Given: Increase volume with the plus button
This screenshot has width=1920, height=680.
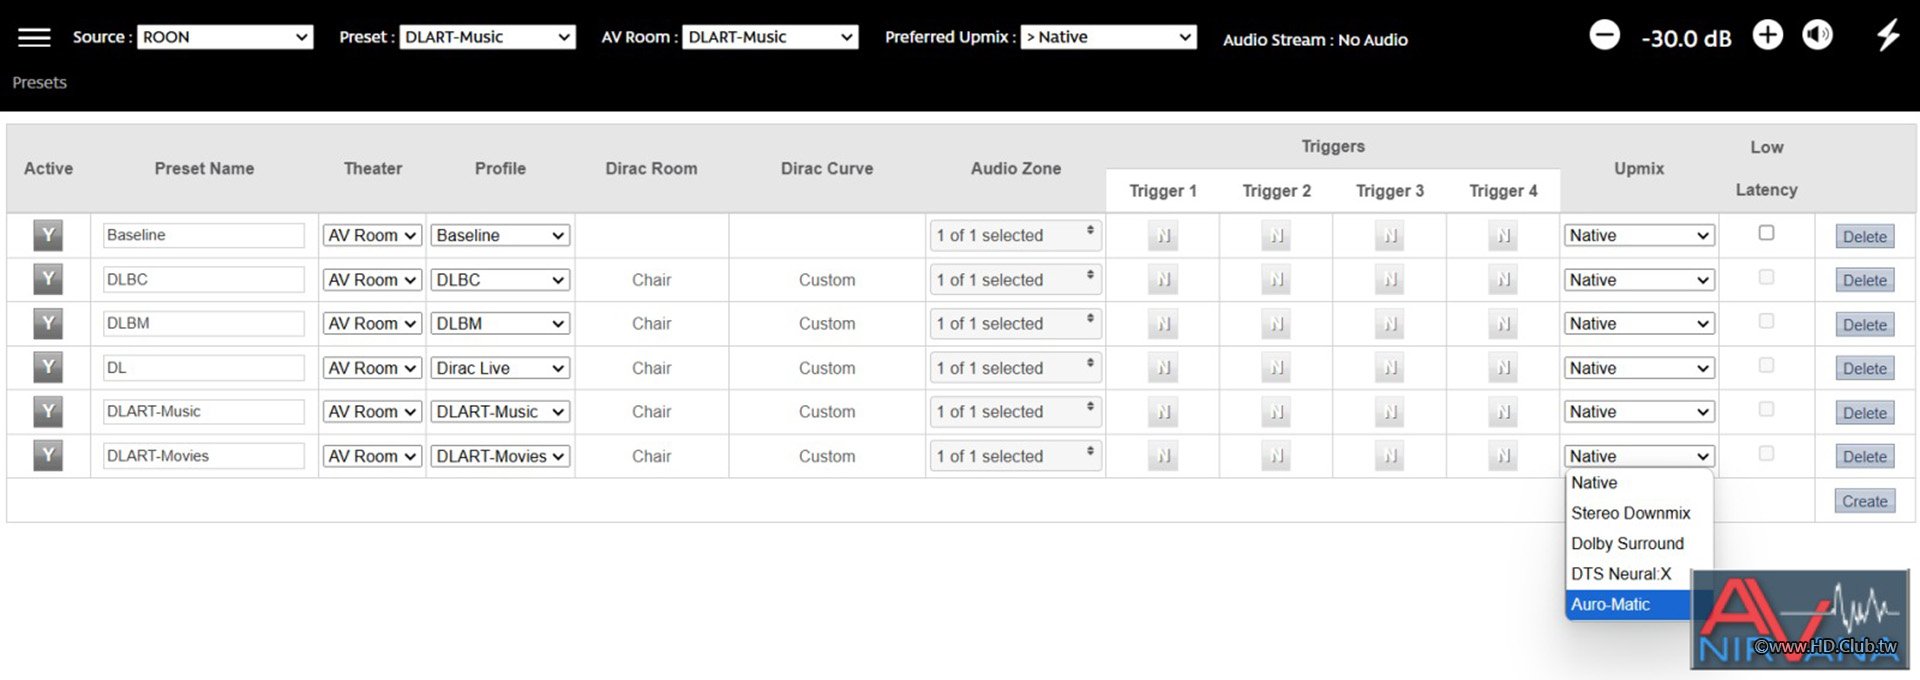Looking at the screenshot, I should click(x=1768, y=35).
